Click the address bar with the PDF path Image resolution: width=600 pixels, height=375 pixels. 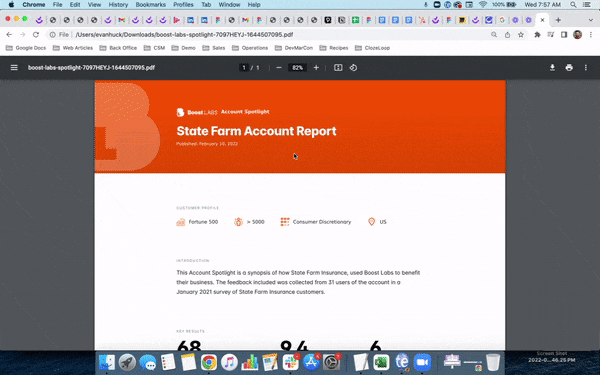[184, 35]
